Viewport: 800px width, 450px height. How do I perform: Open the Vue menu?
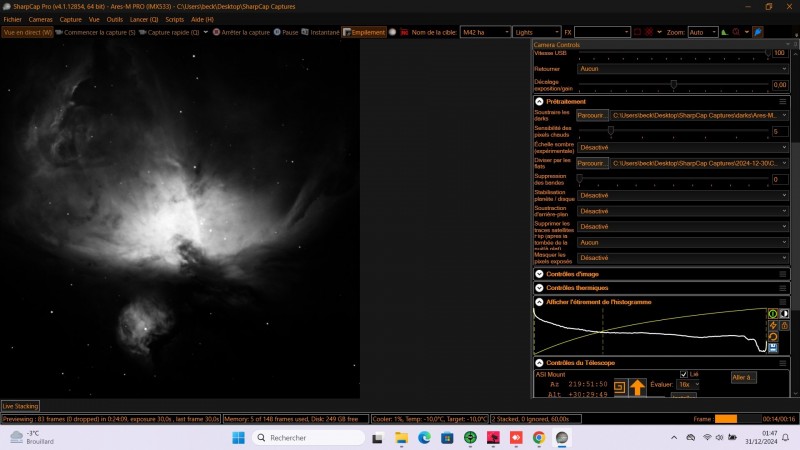94,19
